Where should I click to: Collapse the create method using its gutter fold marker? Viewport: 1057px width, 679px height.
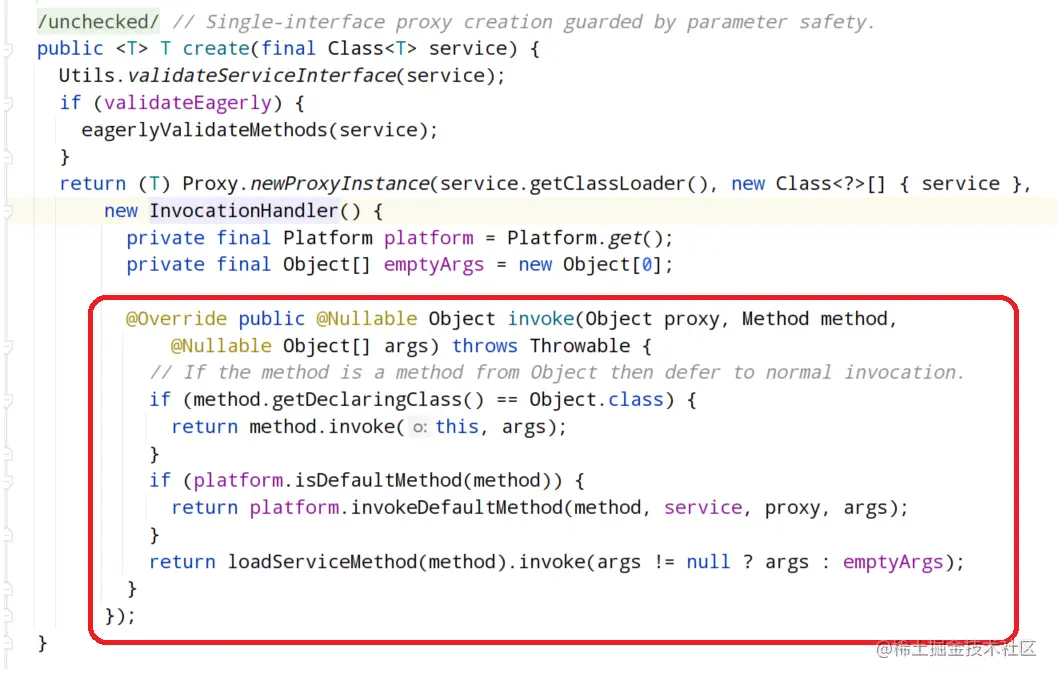pos(8,49)
